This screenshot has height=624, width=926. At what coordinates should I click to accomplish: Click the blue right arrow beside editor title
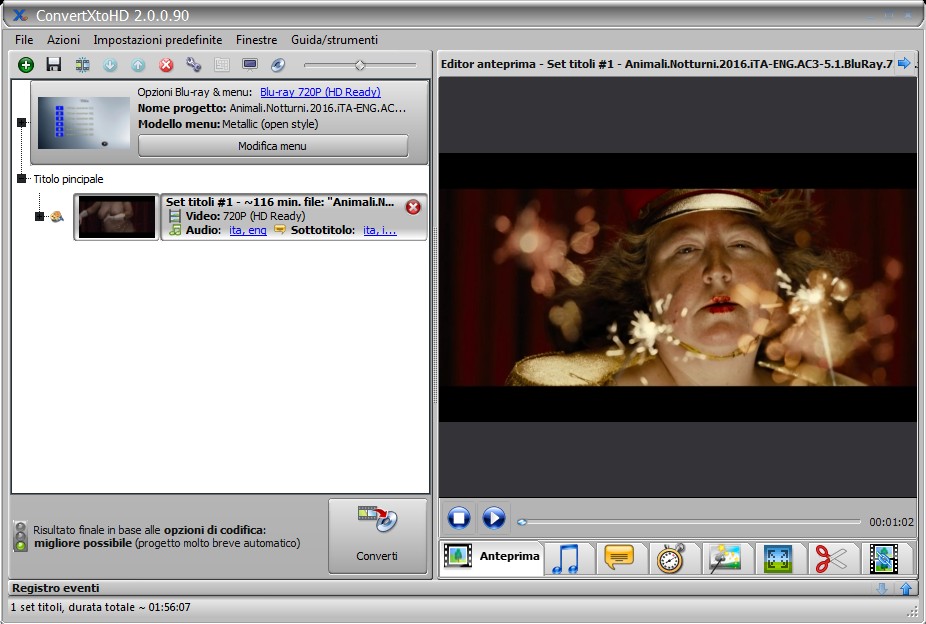(x=904, y=63)
